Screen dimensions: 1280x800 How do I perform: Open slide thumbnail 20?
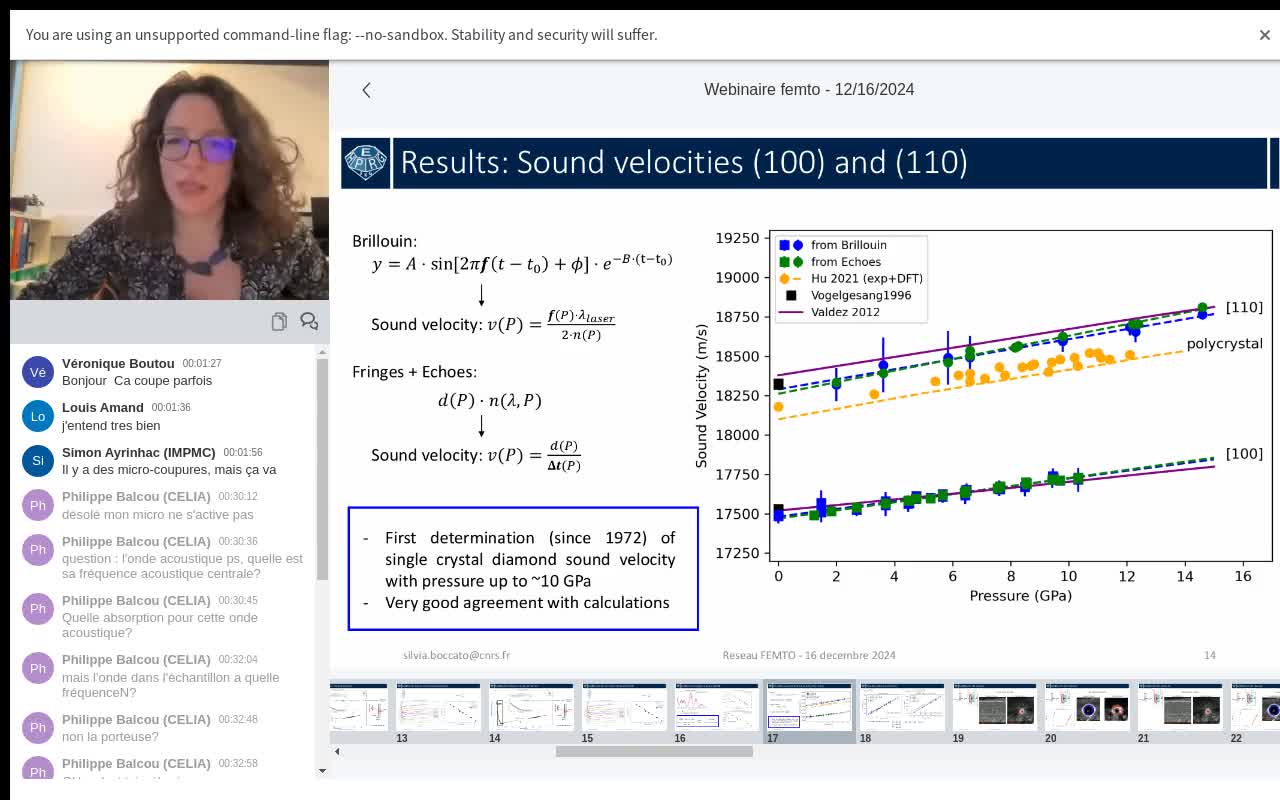pyautogui.click(x=1087, y=706)
